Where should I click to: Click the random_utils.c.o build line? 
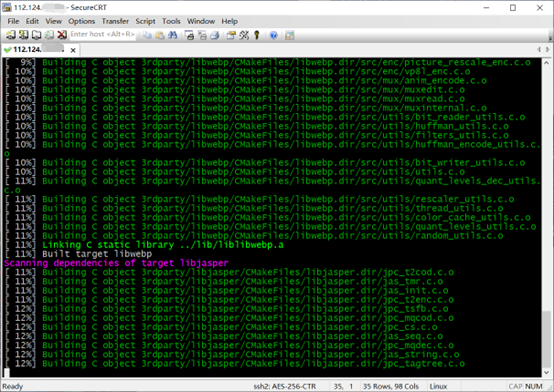click(x=254, y=235)
